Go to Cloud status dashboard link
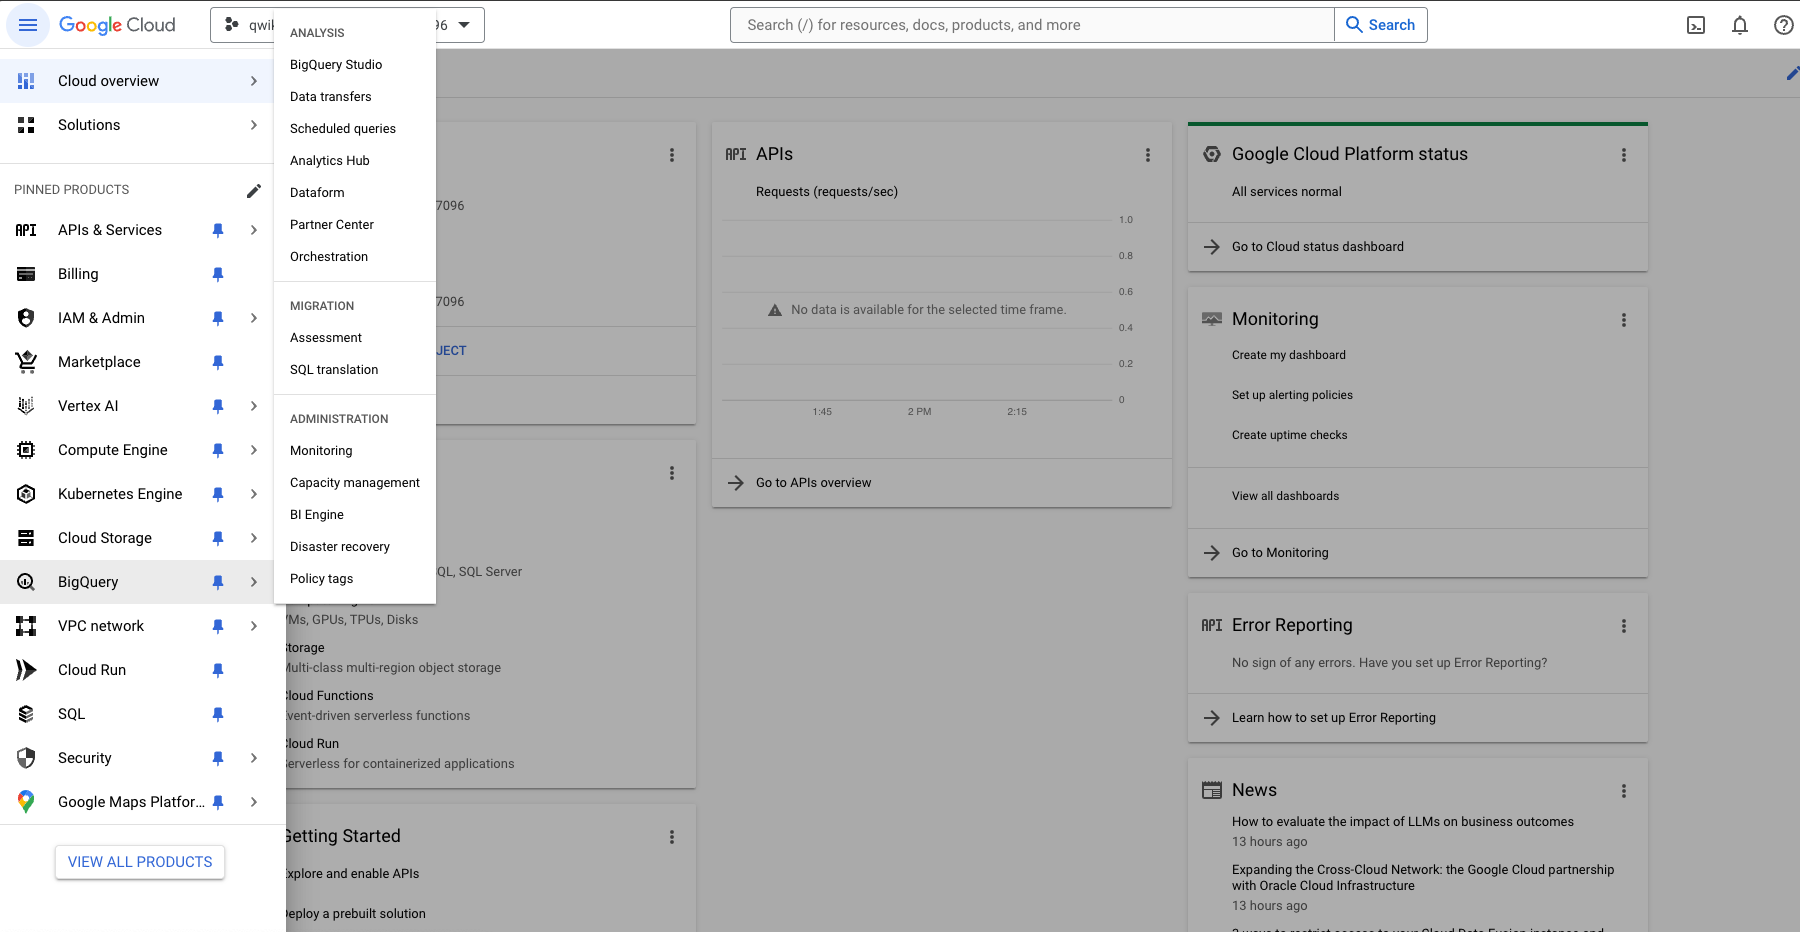 [x=1318, y=247]
